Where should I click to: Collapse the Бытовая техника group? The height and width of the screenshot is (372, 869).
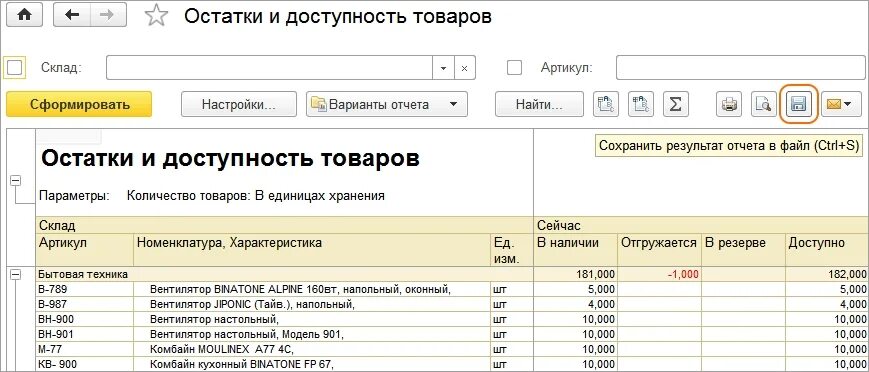tap(16, 274)
